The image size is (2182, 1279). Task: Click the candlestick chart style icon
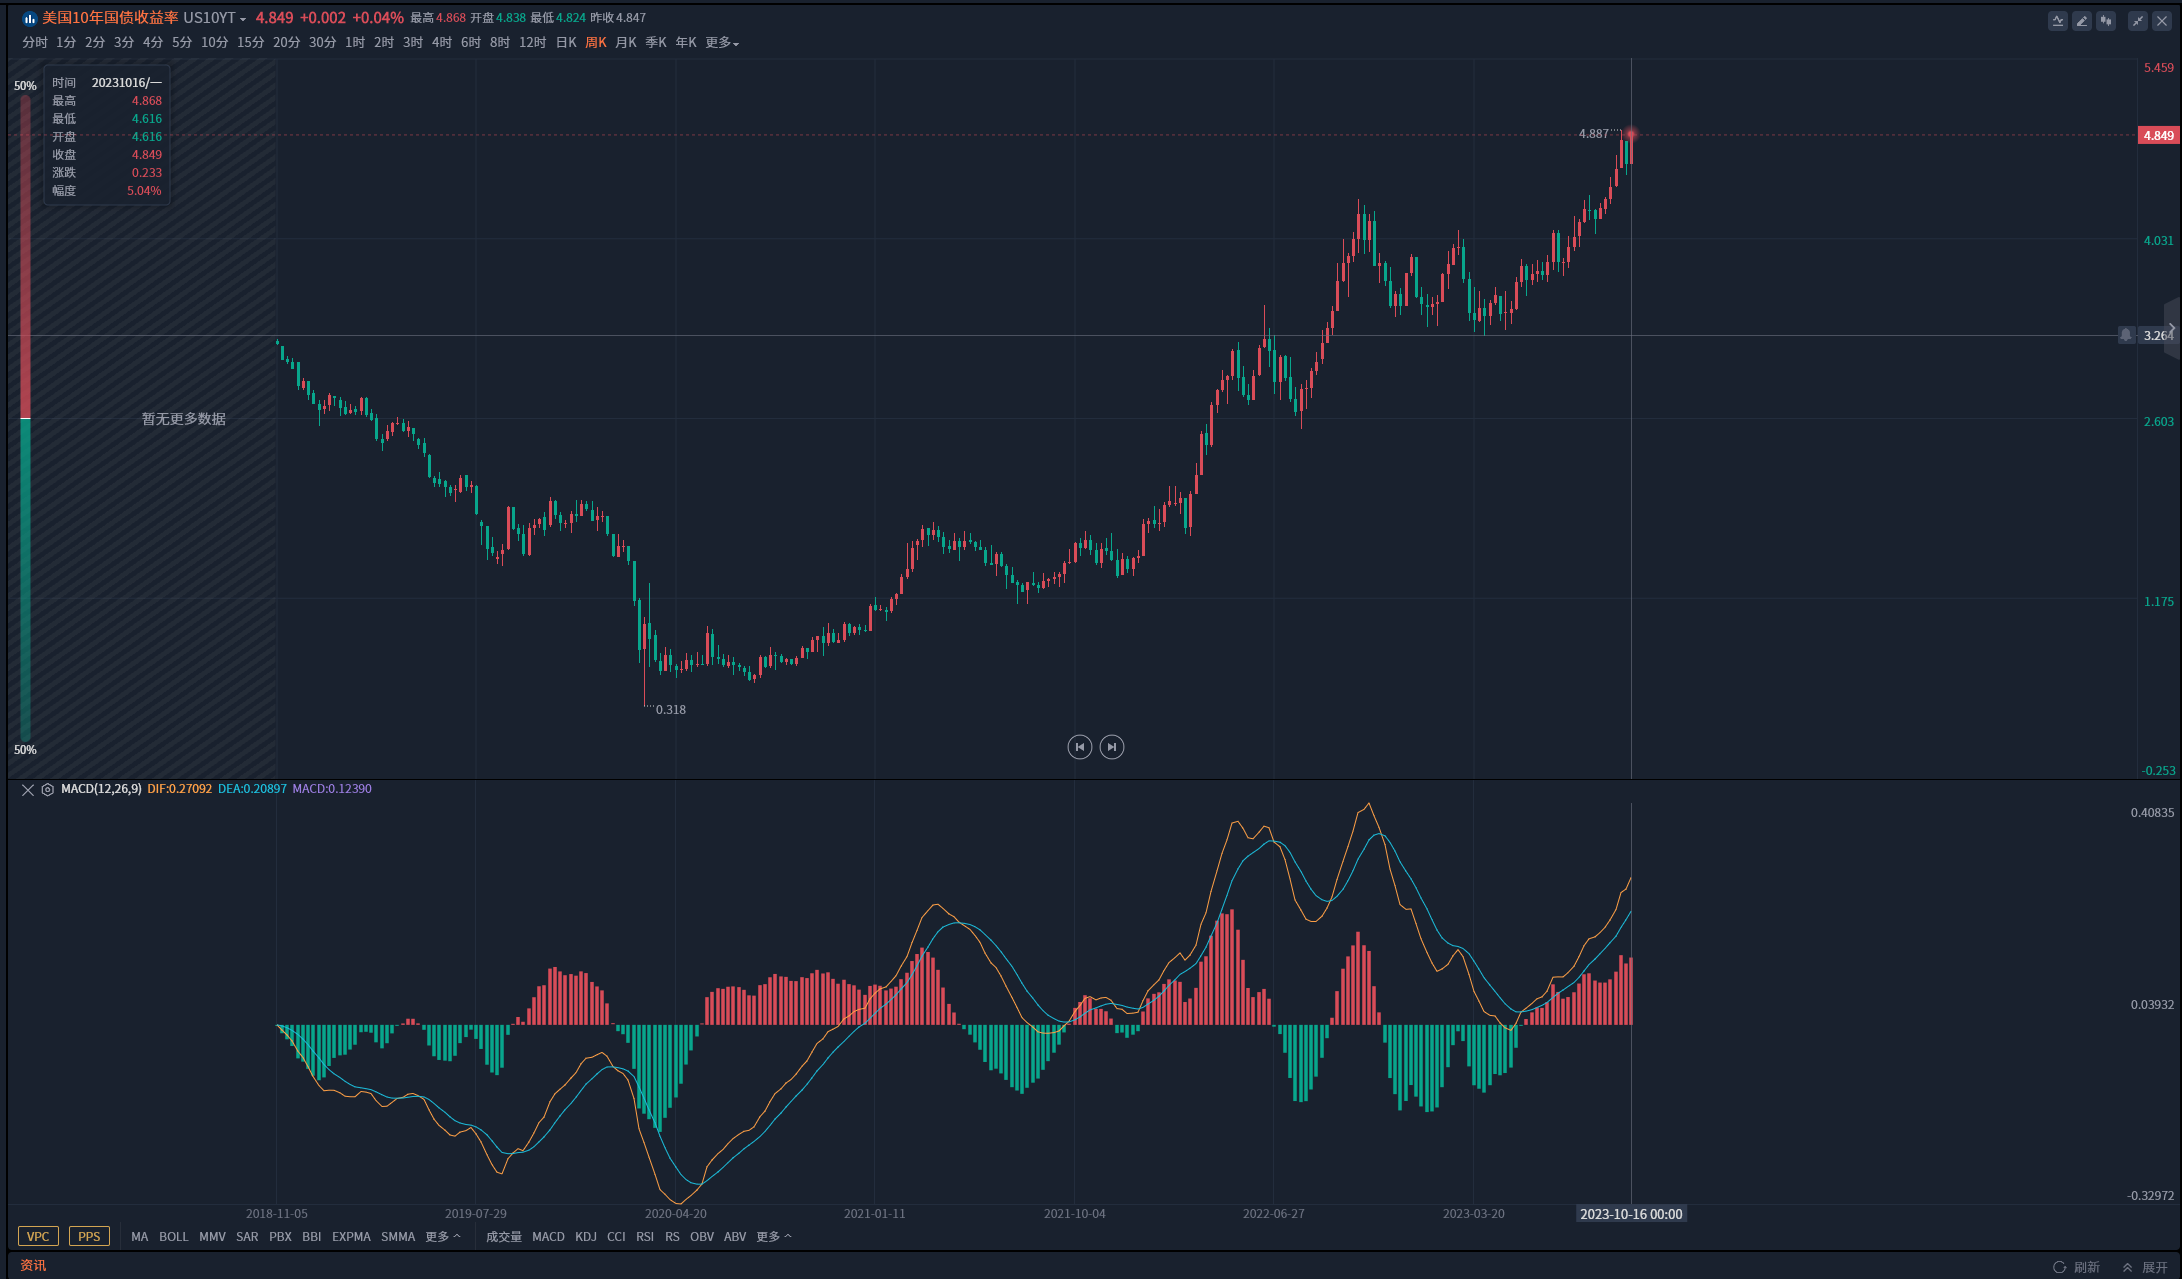(2106, 21)
